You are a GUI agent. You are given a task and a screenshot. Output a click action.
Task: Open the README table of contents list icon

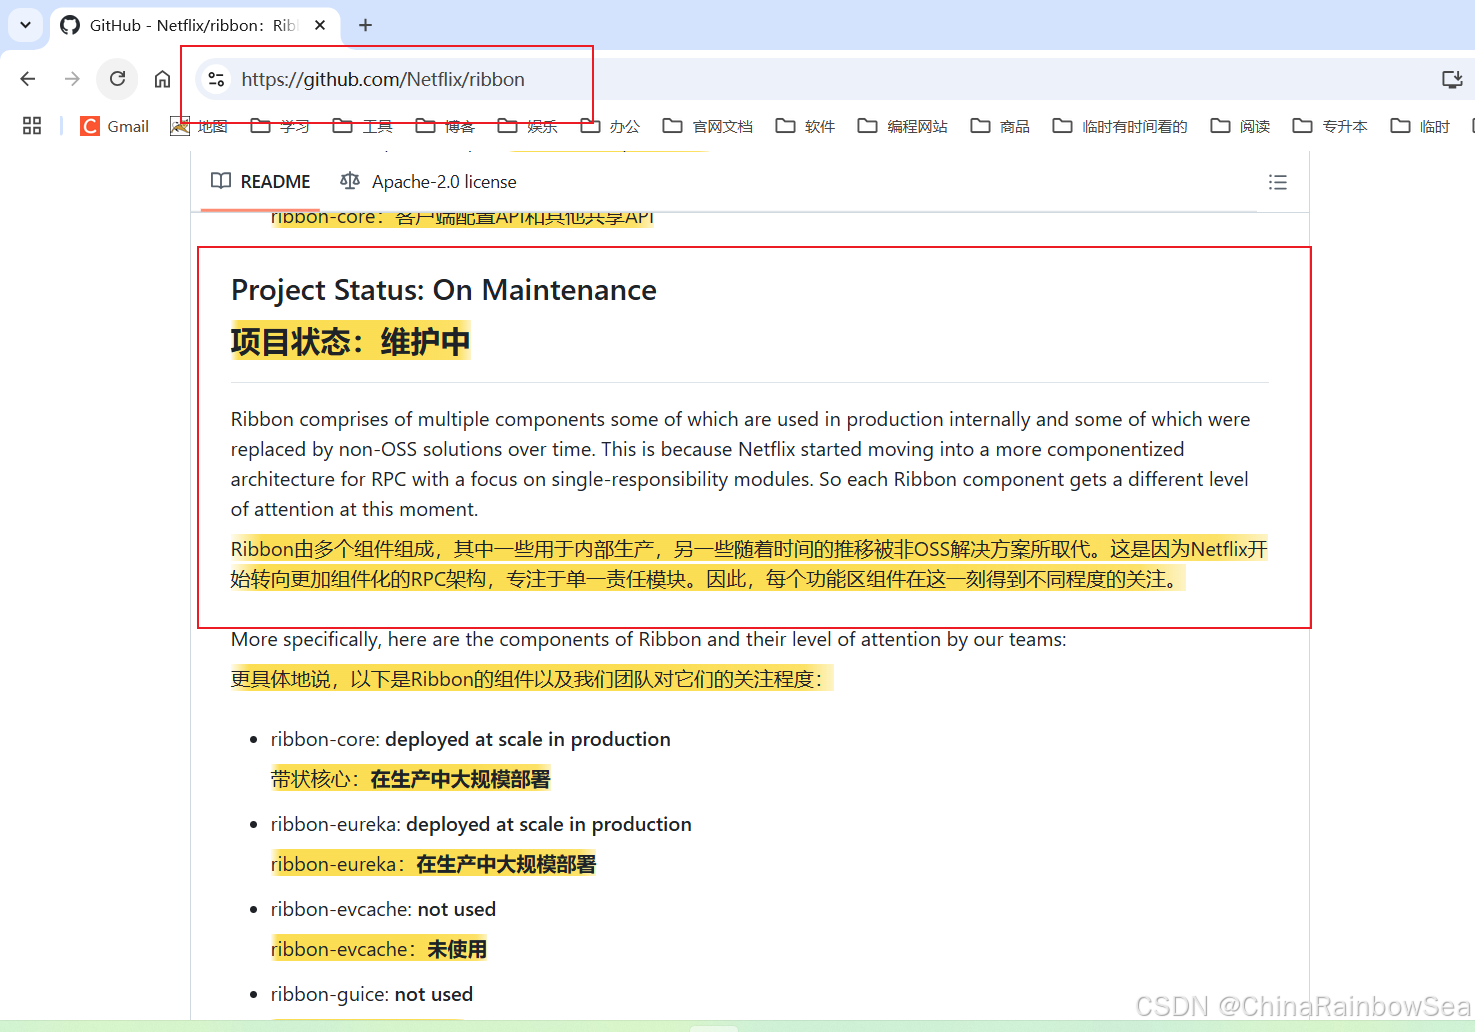[1277, 182]
